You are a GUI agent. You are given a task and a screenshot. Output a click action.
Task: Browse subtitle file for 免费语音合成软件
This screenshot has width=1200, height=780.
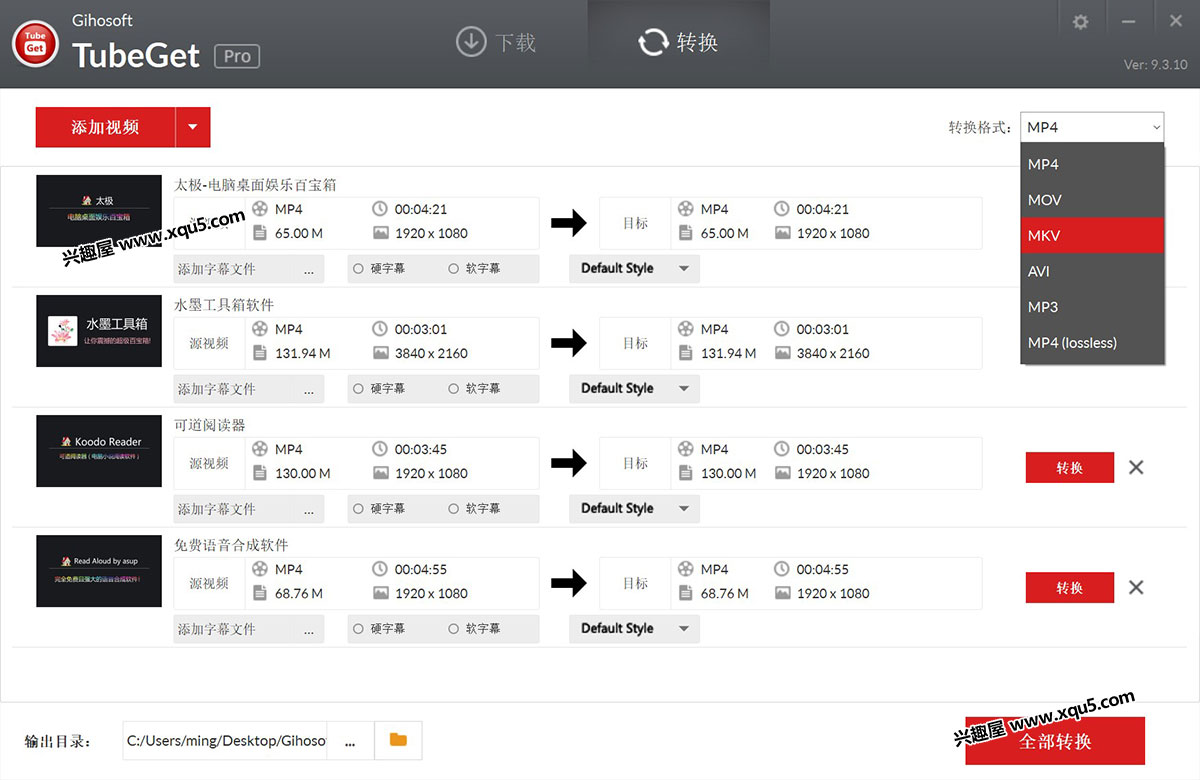pos(309,629)
